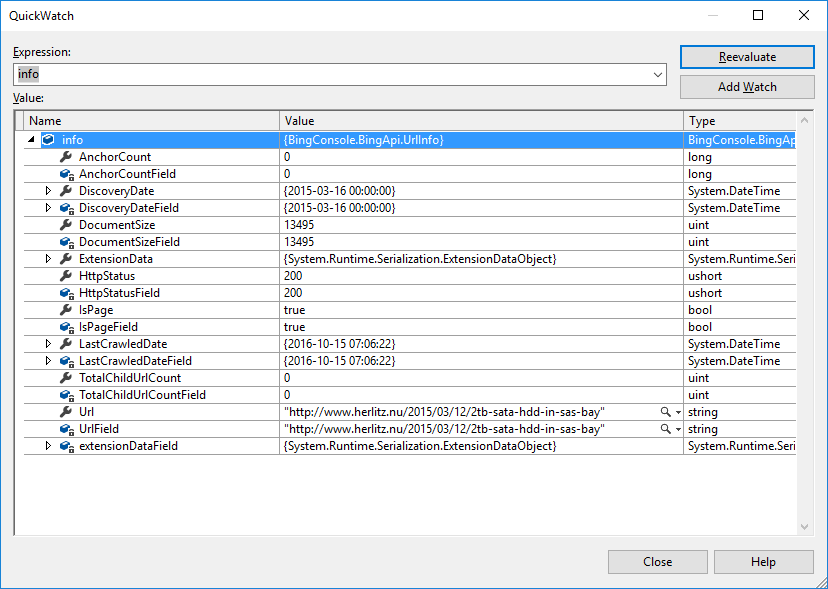Collapse the info root node
The width and height of the screenshot is (828, 589).
[x=31, y=140]
